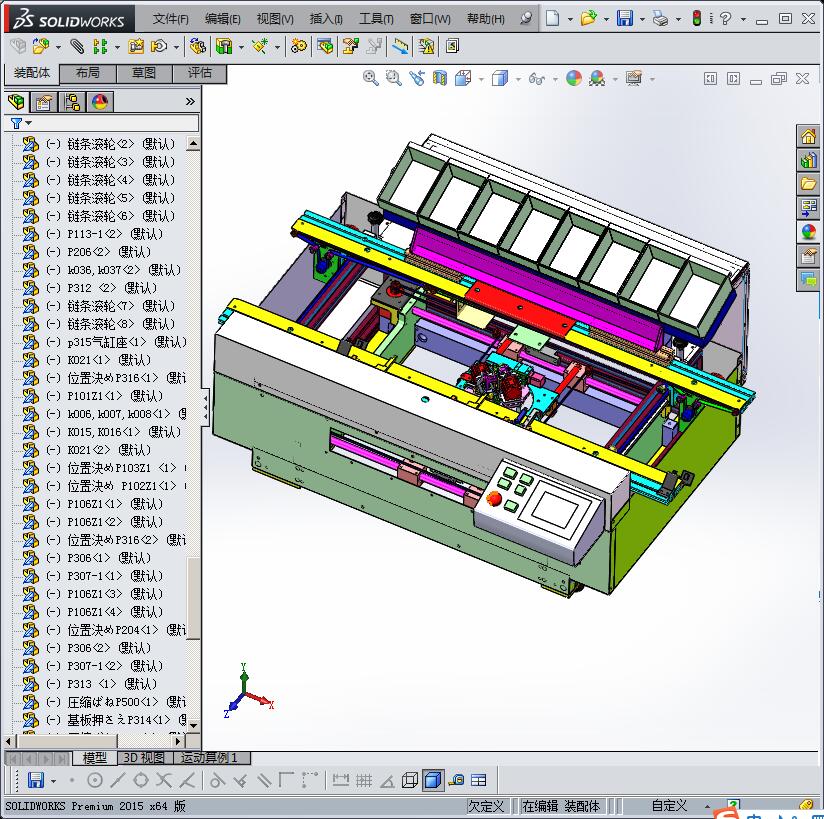Click the Reference Geometry icon
The width and height of the screenshot is (824, 819).
coord(260,46)
